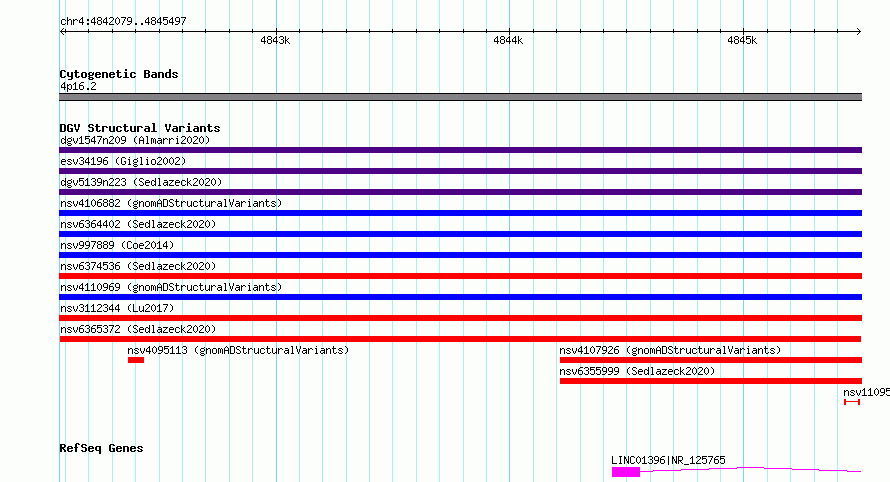
Task: Open variant nsv4106882 (gnomADStructuralVariants) label
Action: tap(171, 203)
